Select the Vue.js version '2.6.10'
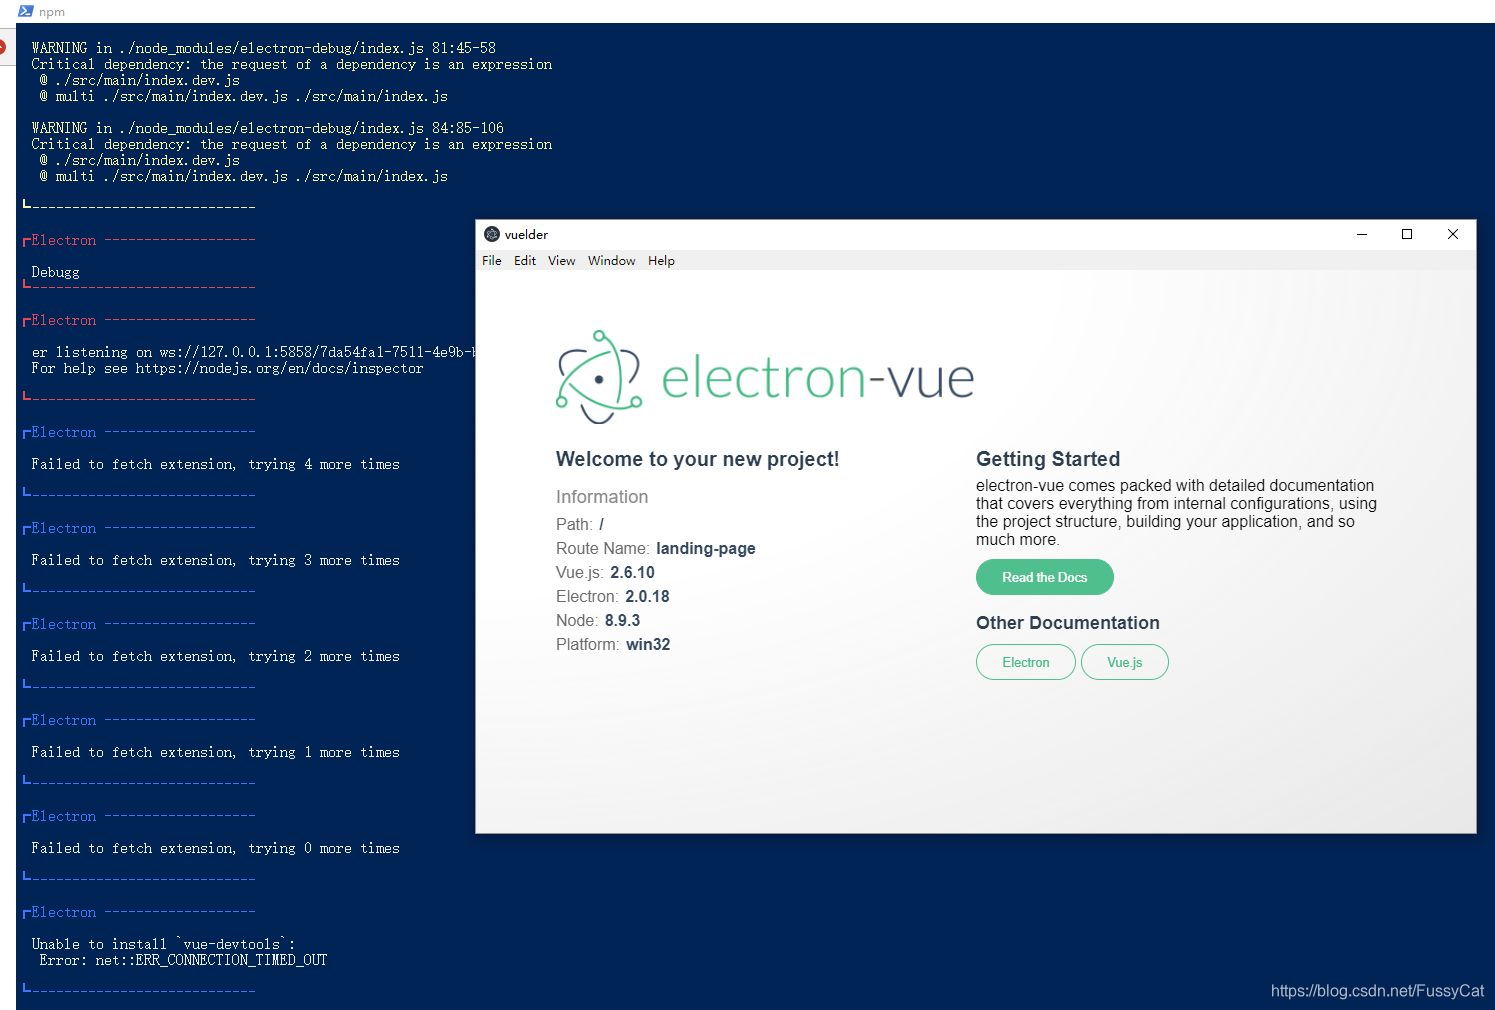The image size is (1495, 1010). click(x=632, y=572)
